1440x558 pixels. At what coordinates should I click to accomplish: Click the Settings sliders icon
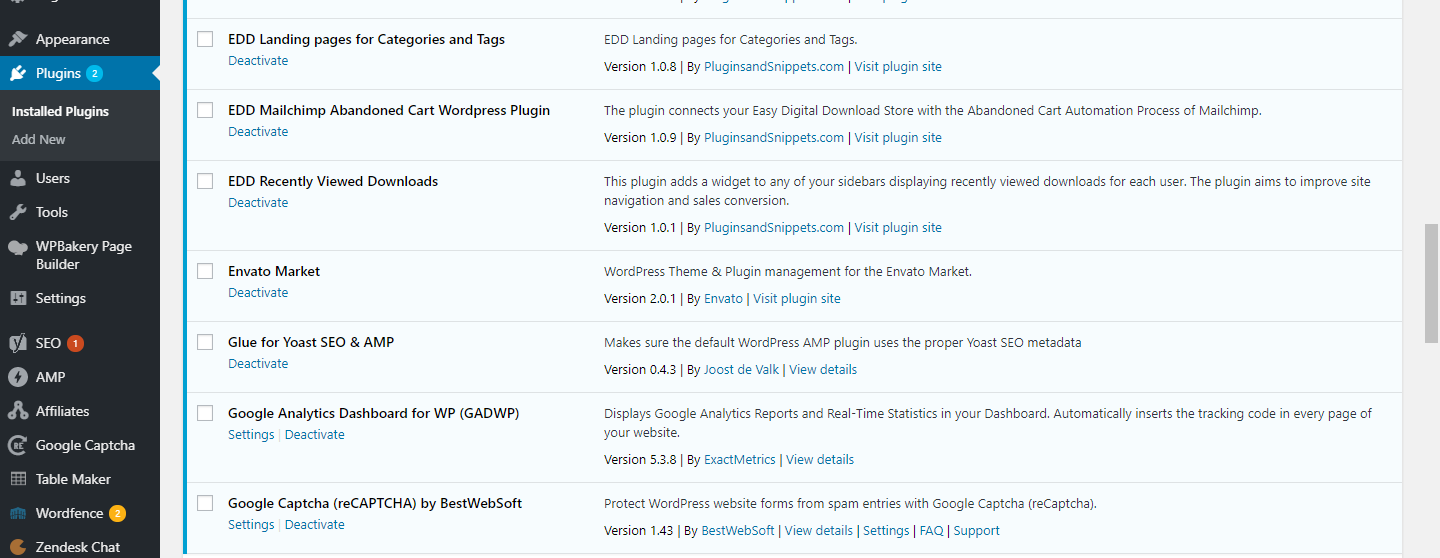(17, 298)
